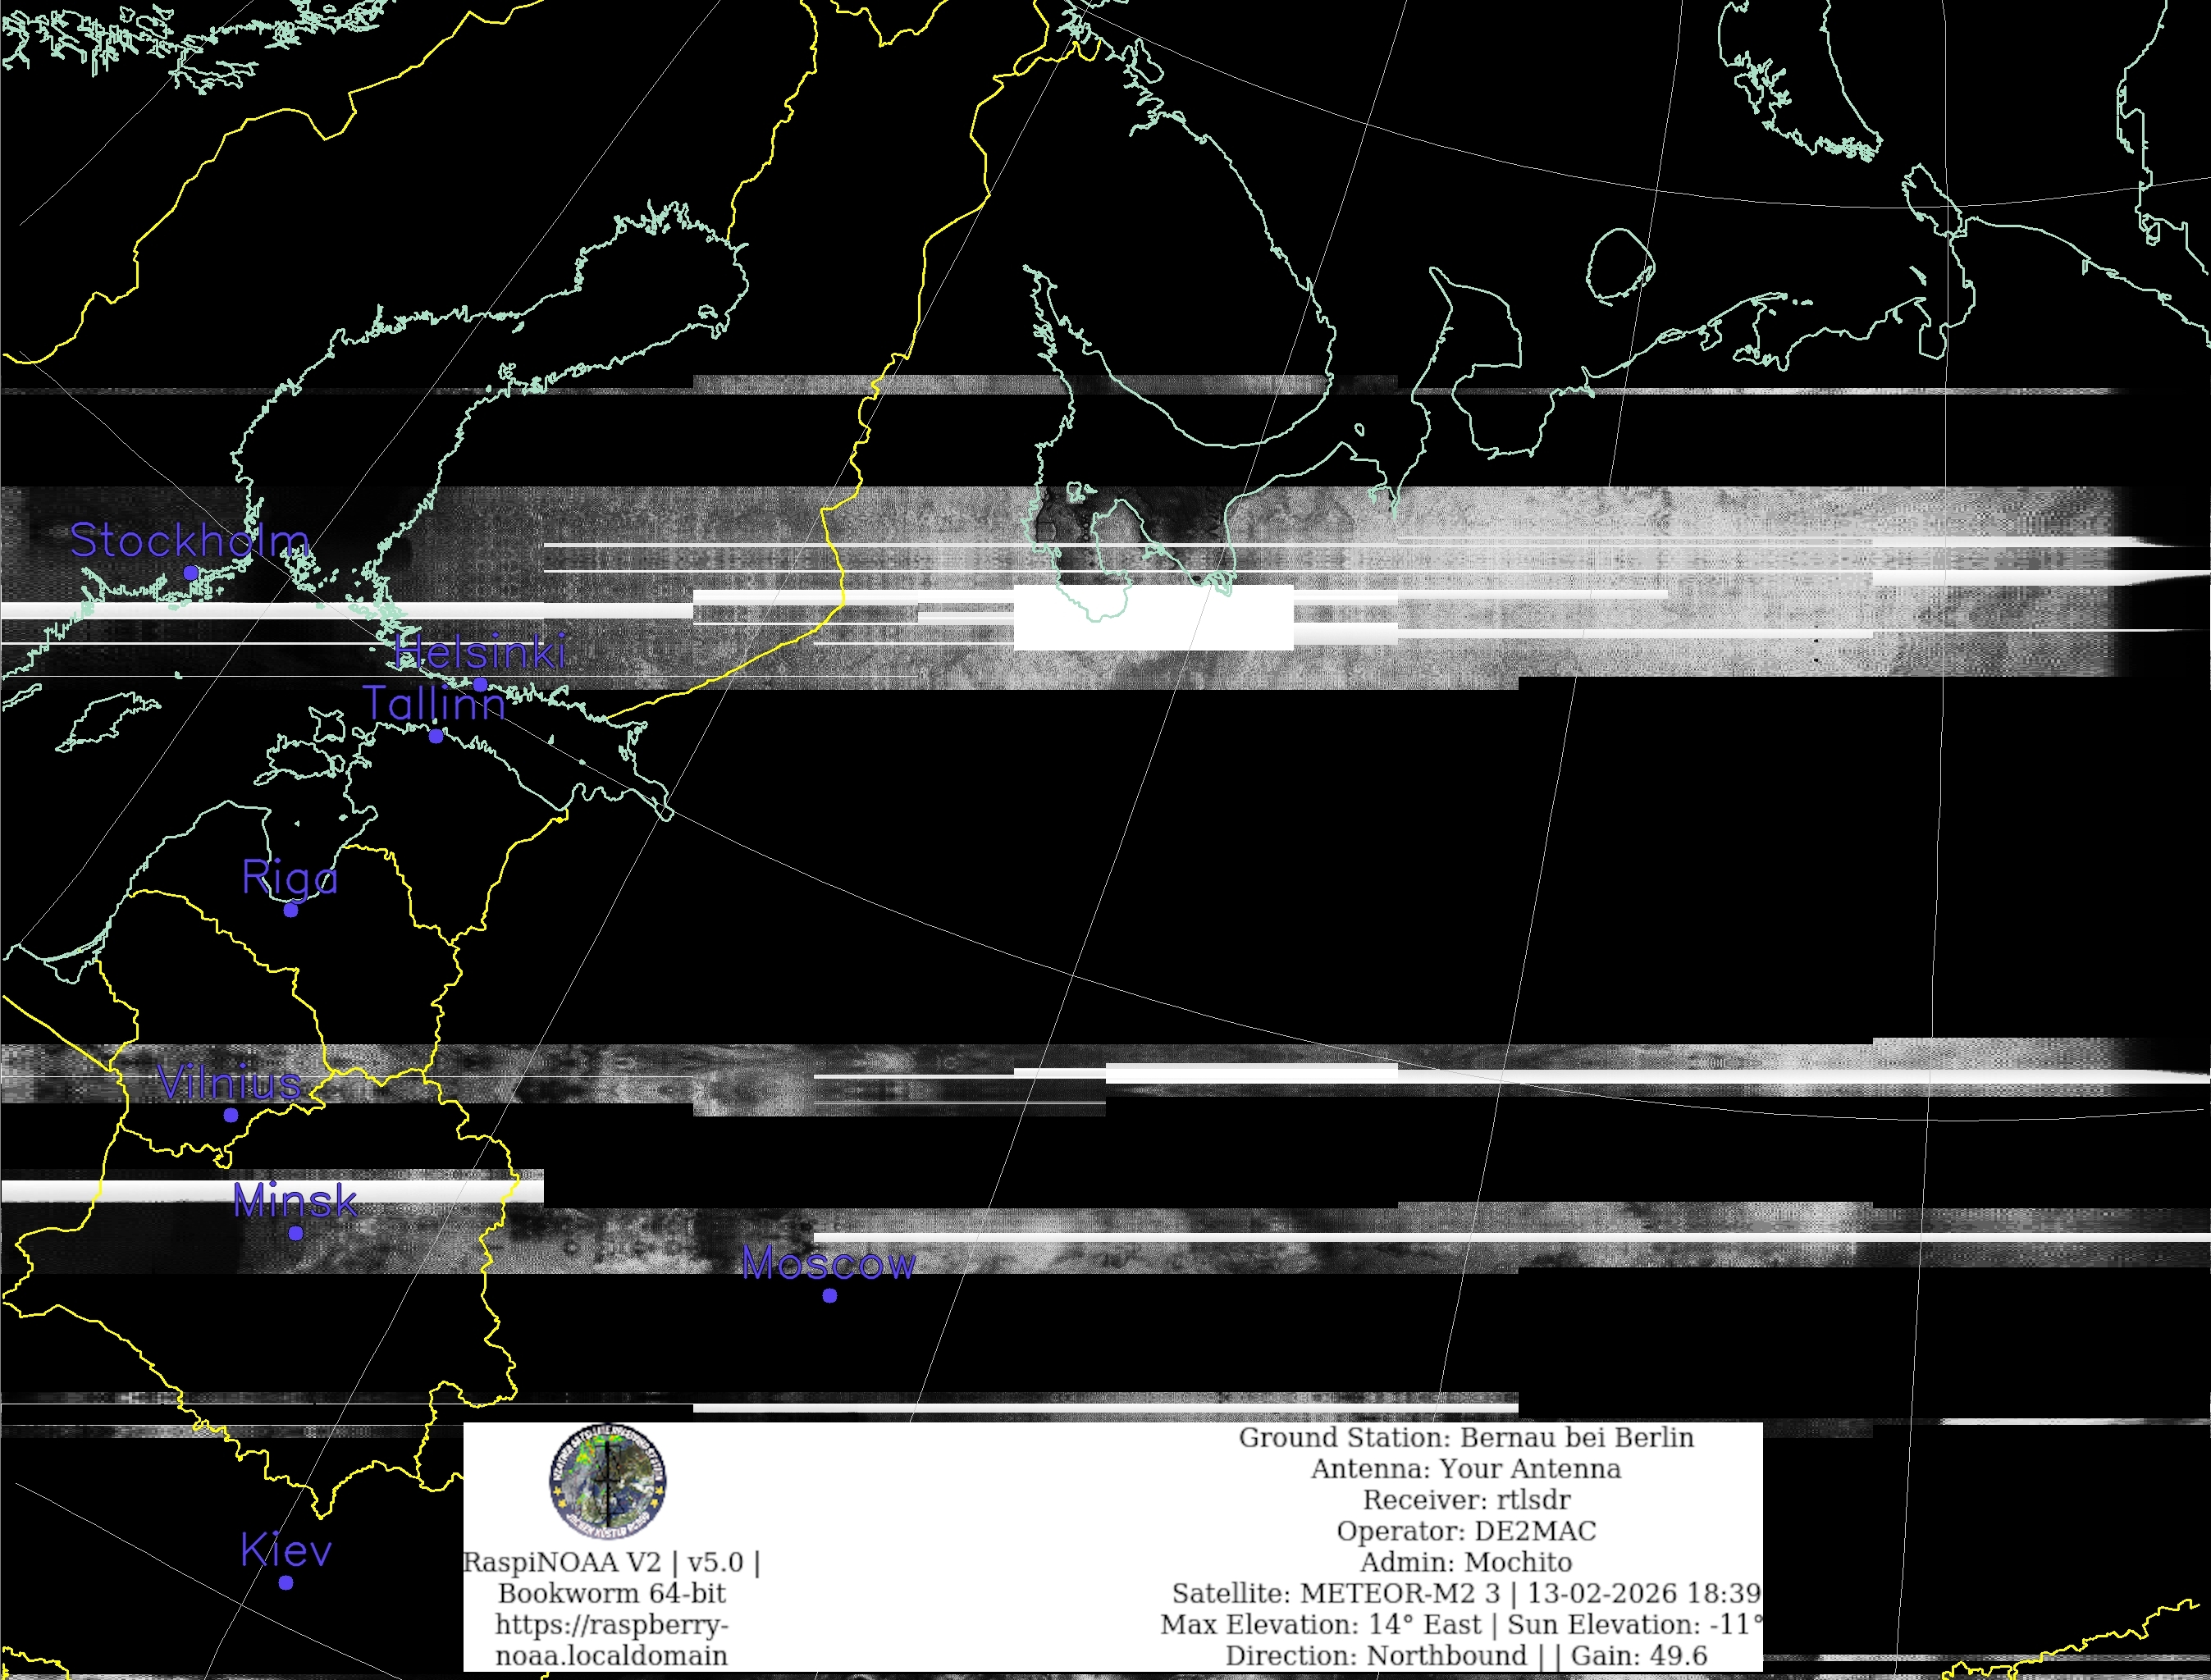Click the Operator DE2MAC text
The image size is (2211, 1680).
pos(1466,1531)
